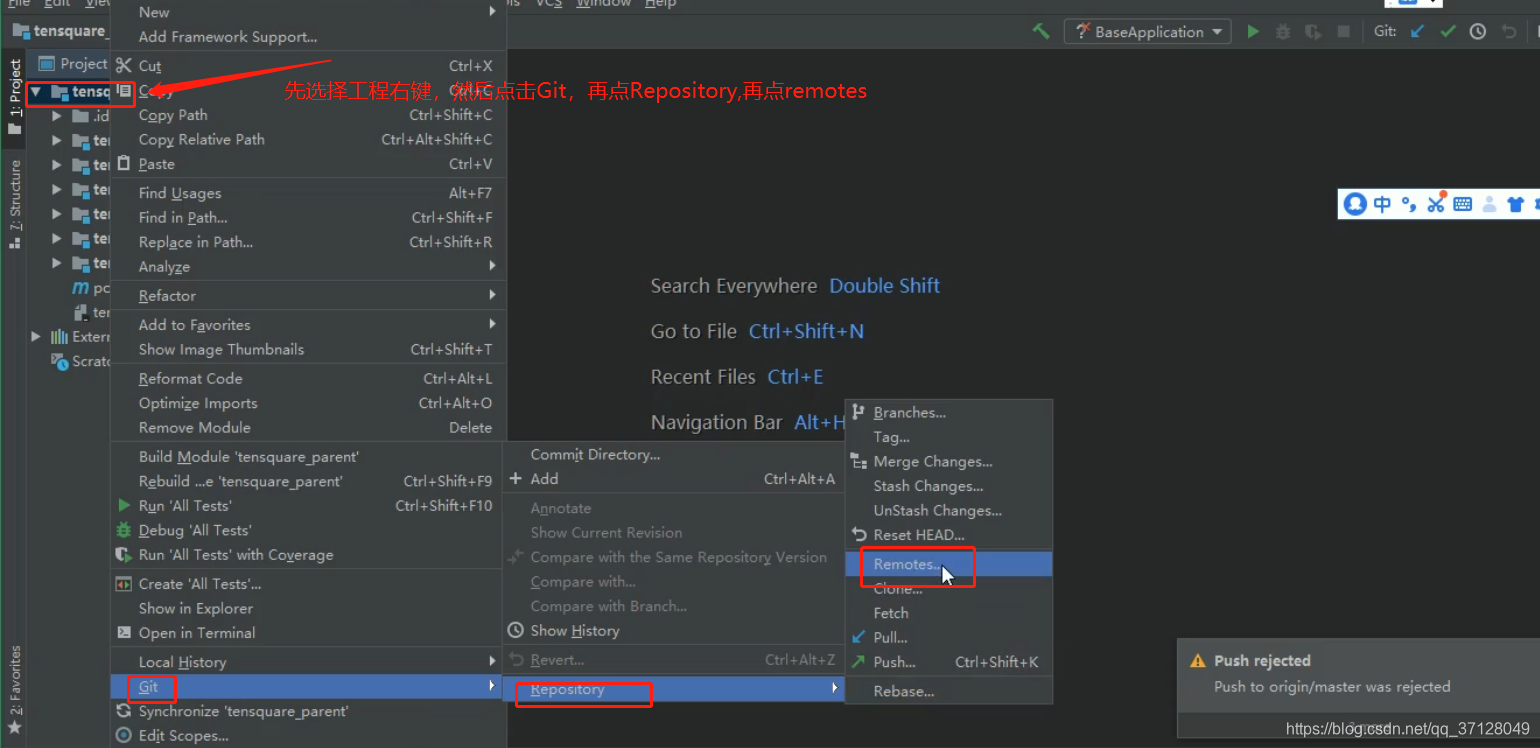
Task: Select Open in Terminal menu entry
Action: pos(308,633)
